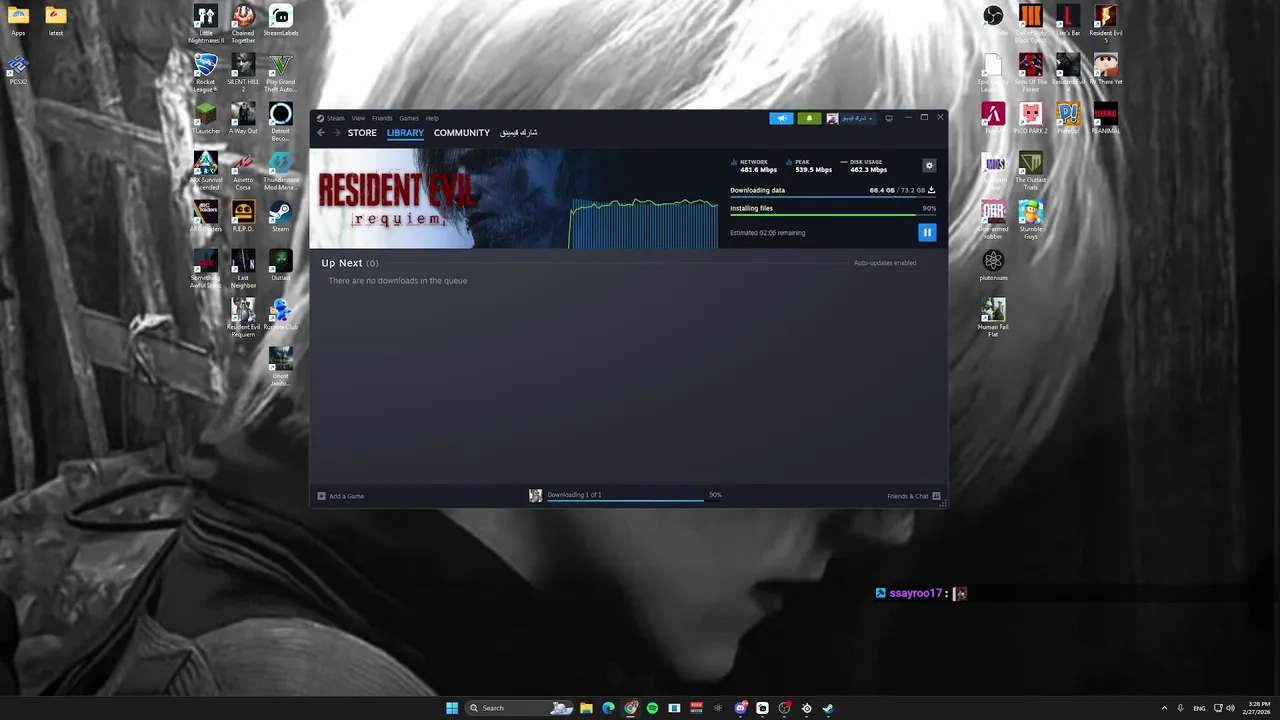Select TLauncher desktop icon
This screenshot has width=1280, height=720.
(206, 119)
